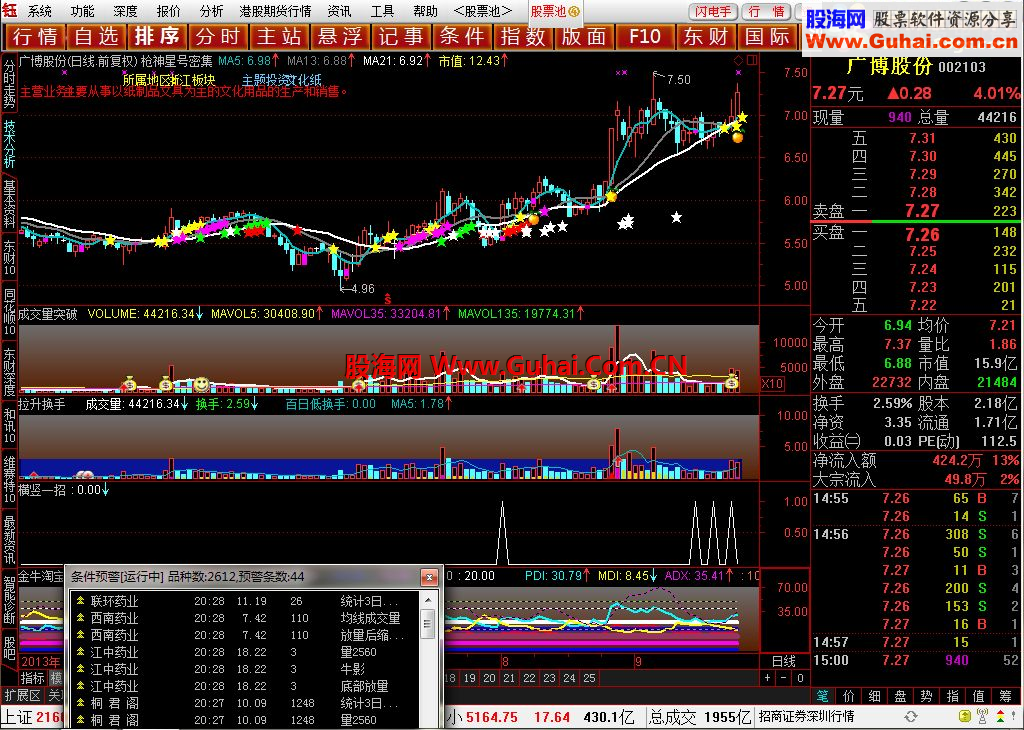This screenshot has height=730, width=1024.
Task: Switch to 智能诊断 side tab
Action: coord(9,599)
